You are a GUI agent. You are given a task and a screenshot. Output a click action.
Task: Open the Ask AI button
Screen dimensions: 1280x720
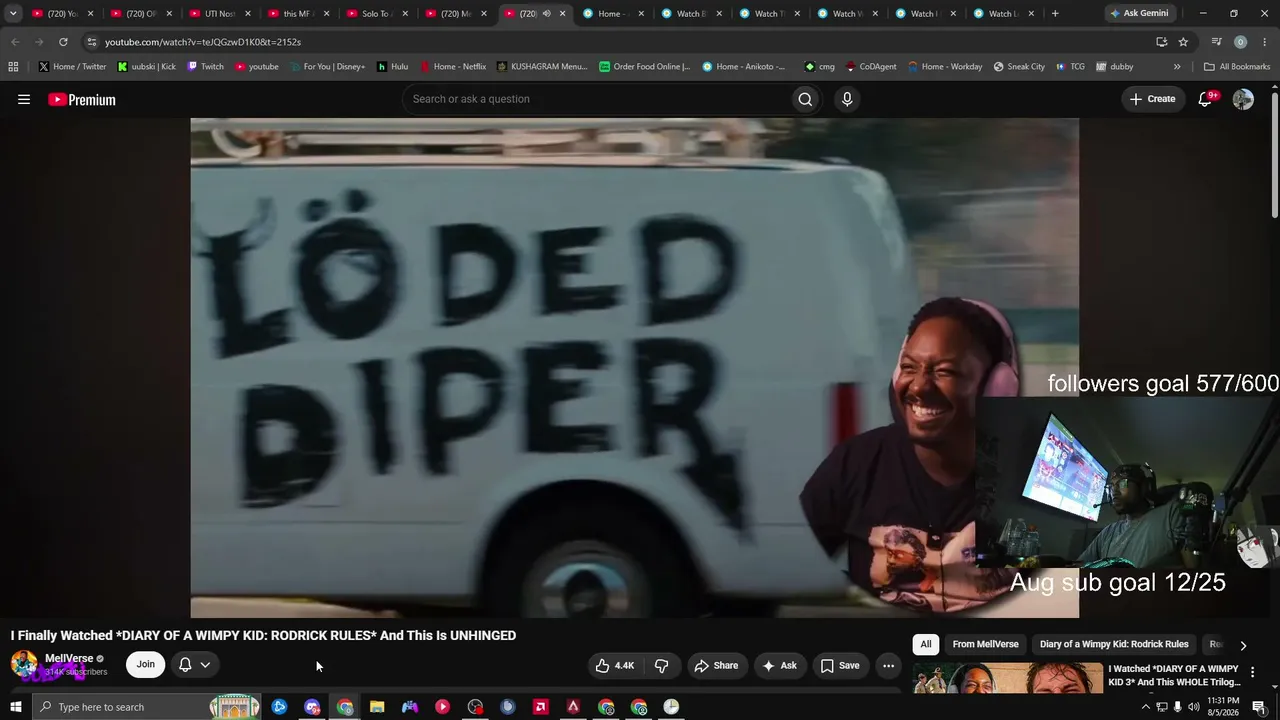pos(779,665)
